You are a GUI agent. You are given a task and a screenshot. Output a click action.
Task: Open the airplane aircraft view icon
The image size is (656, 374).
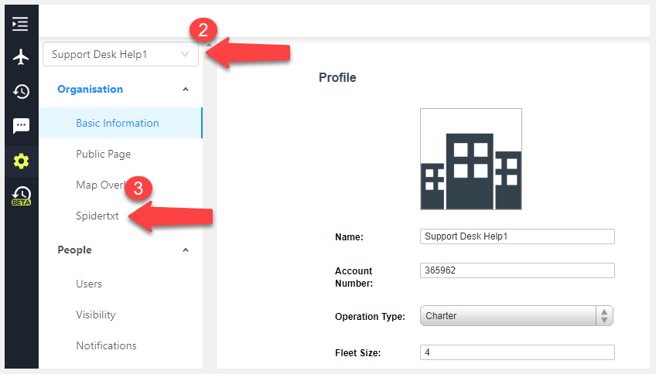click(x=21, y=57)
